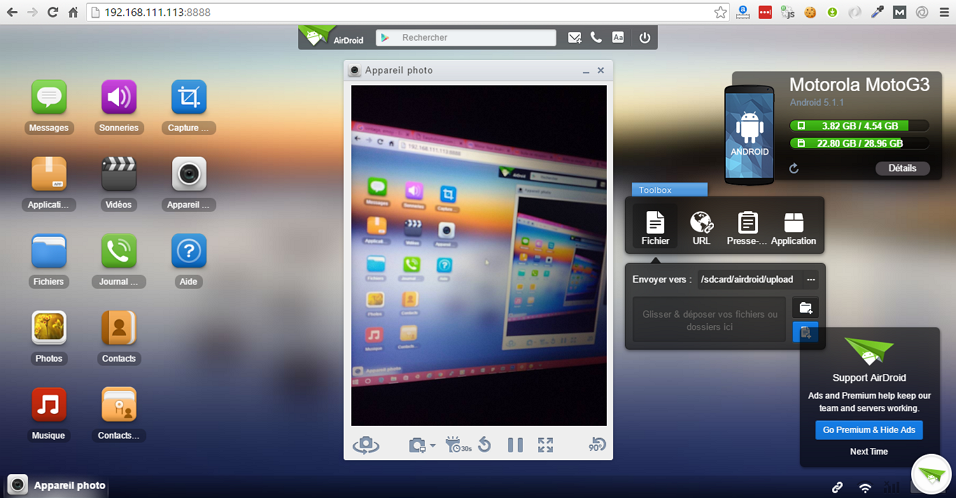The image size is (956, 498).
Task: Close the Appareil photo window
Action: tap(601, 71)
